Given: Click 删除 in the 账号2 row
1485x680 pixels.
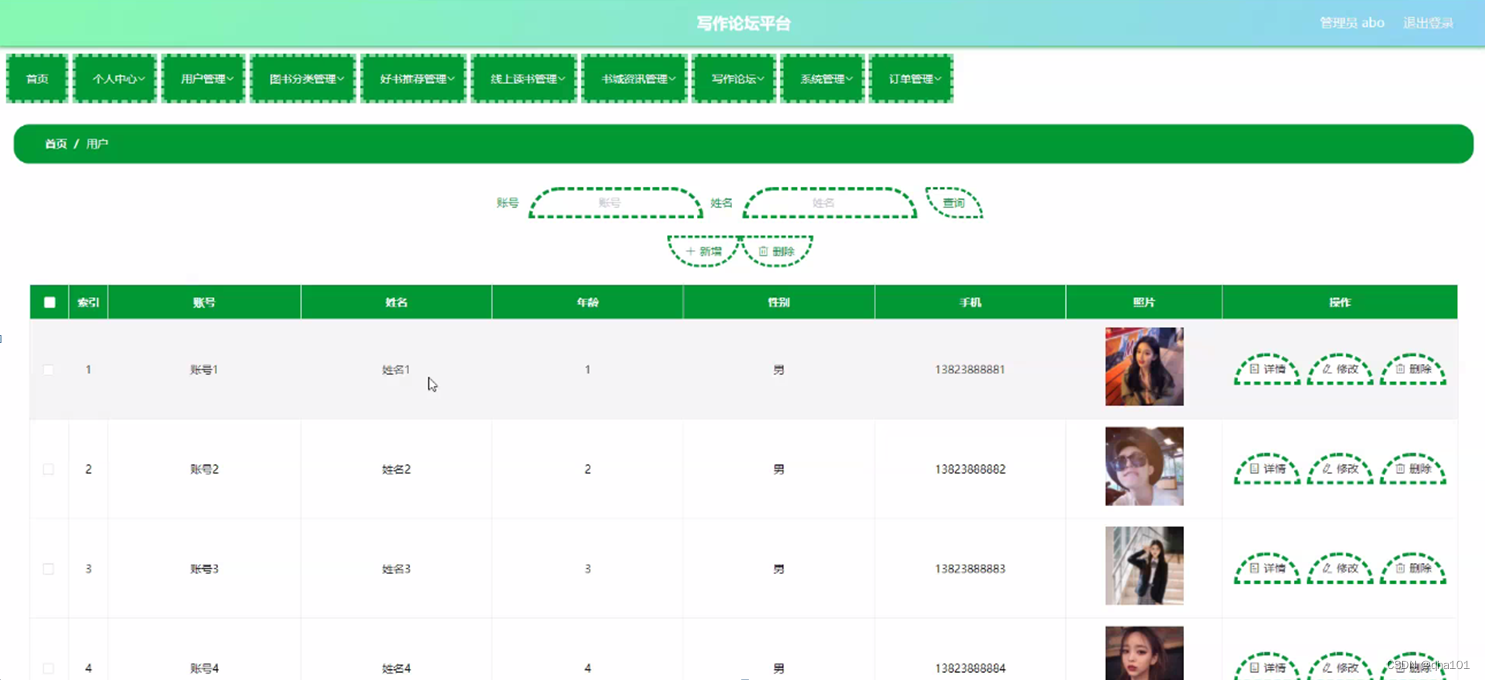Looking at the screenshot, I should [1413, 468].
